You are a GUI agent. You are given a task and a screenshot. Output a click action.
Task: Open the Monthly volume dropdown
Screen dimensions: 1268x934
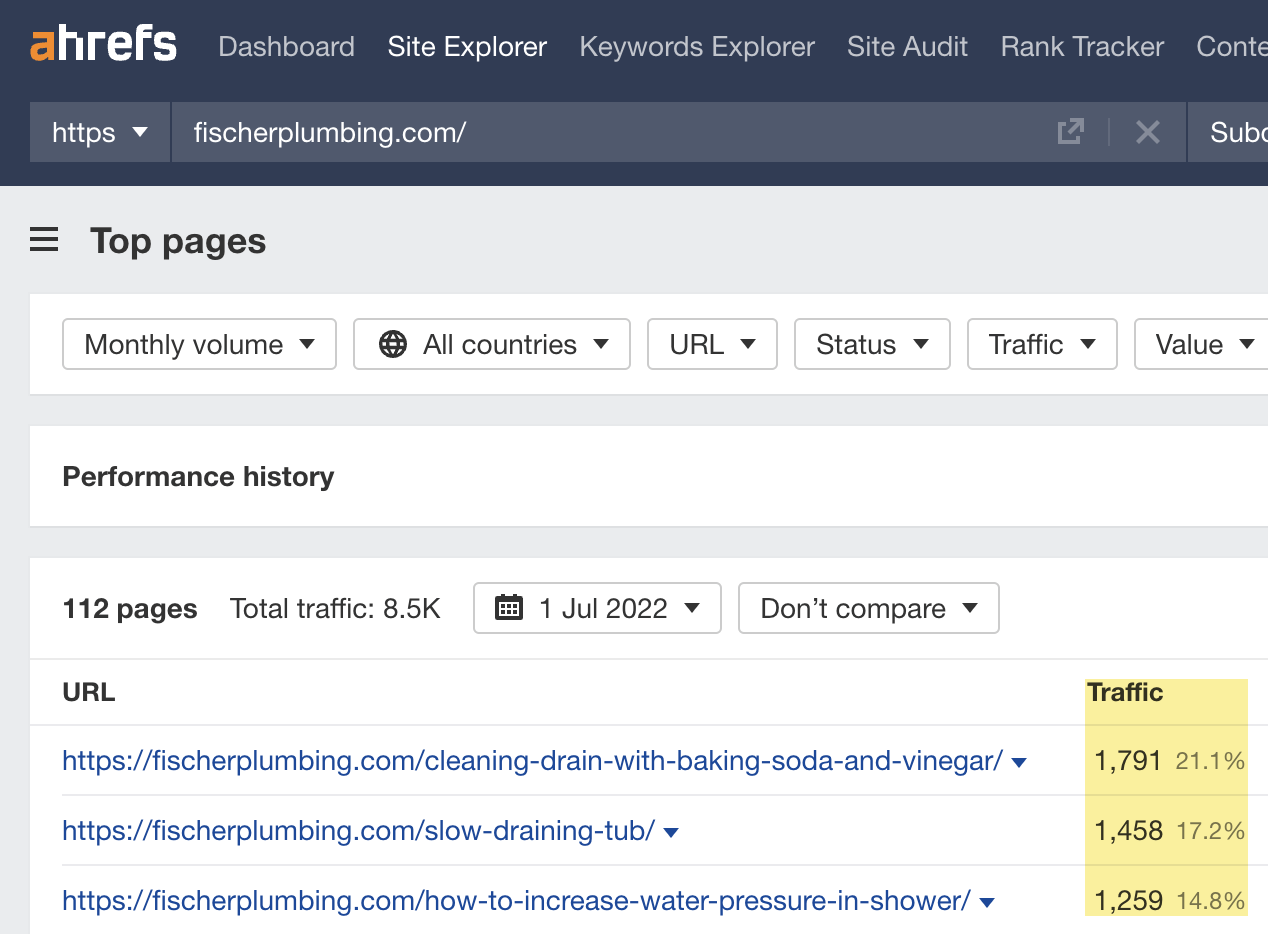(x=198, y=344)
